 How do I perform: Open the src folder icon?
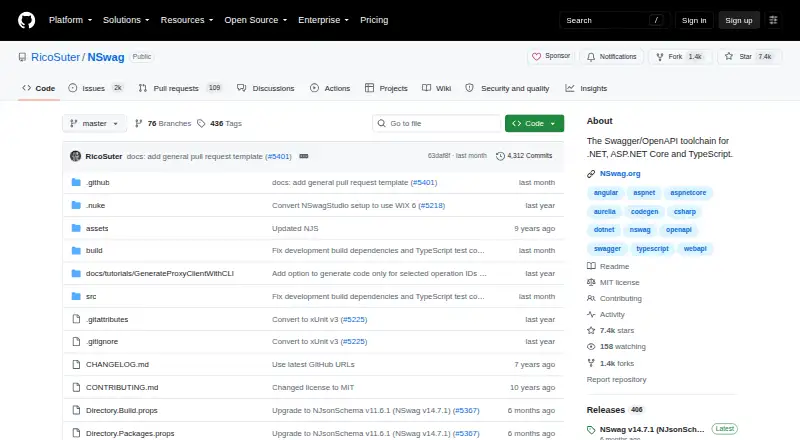point(76,297)
